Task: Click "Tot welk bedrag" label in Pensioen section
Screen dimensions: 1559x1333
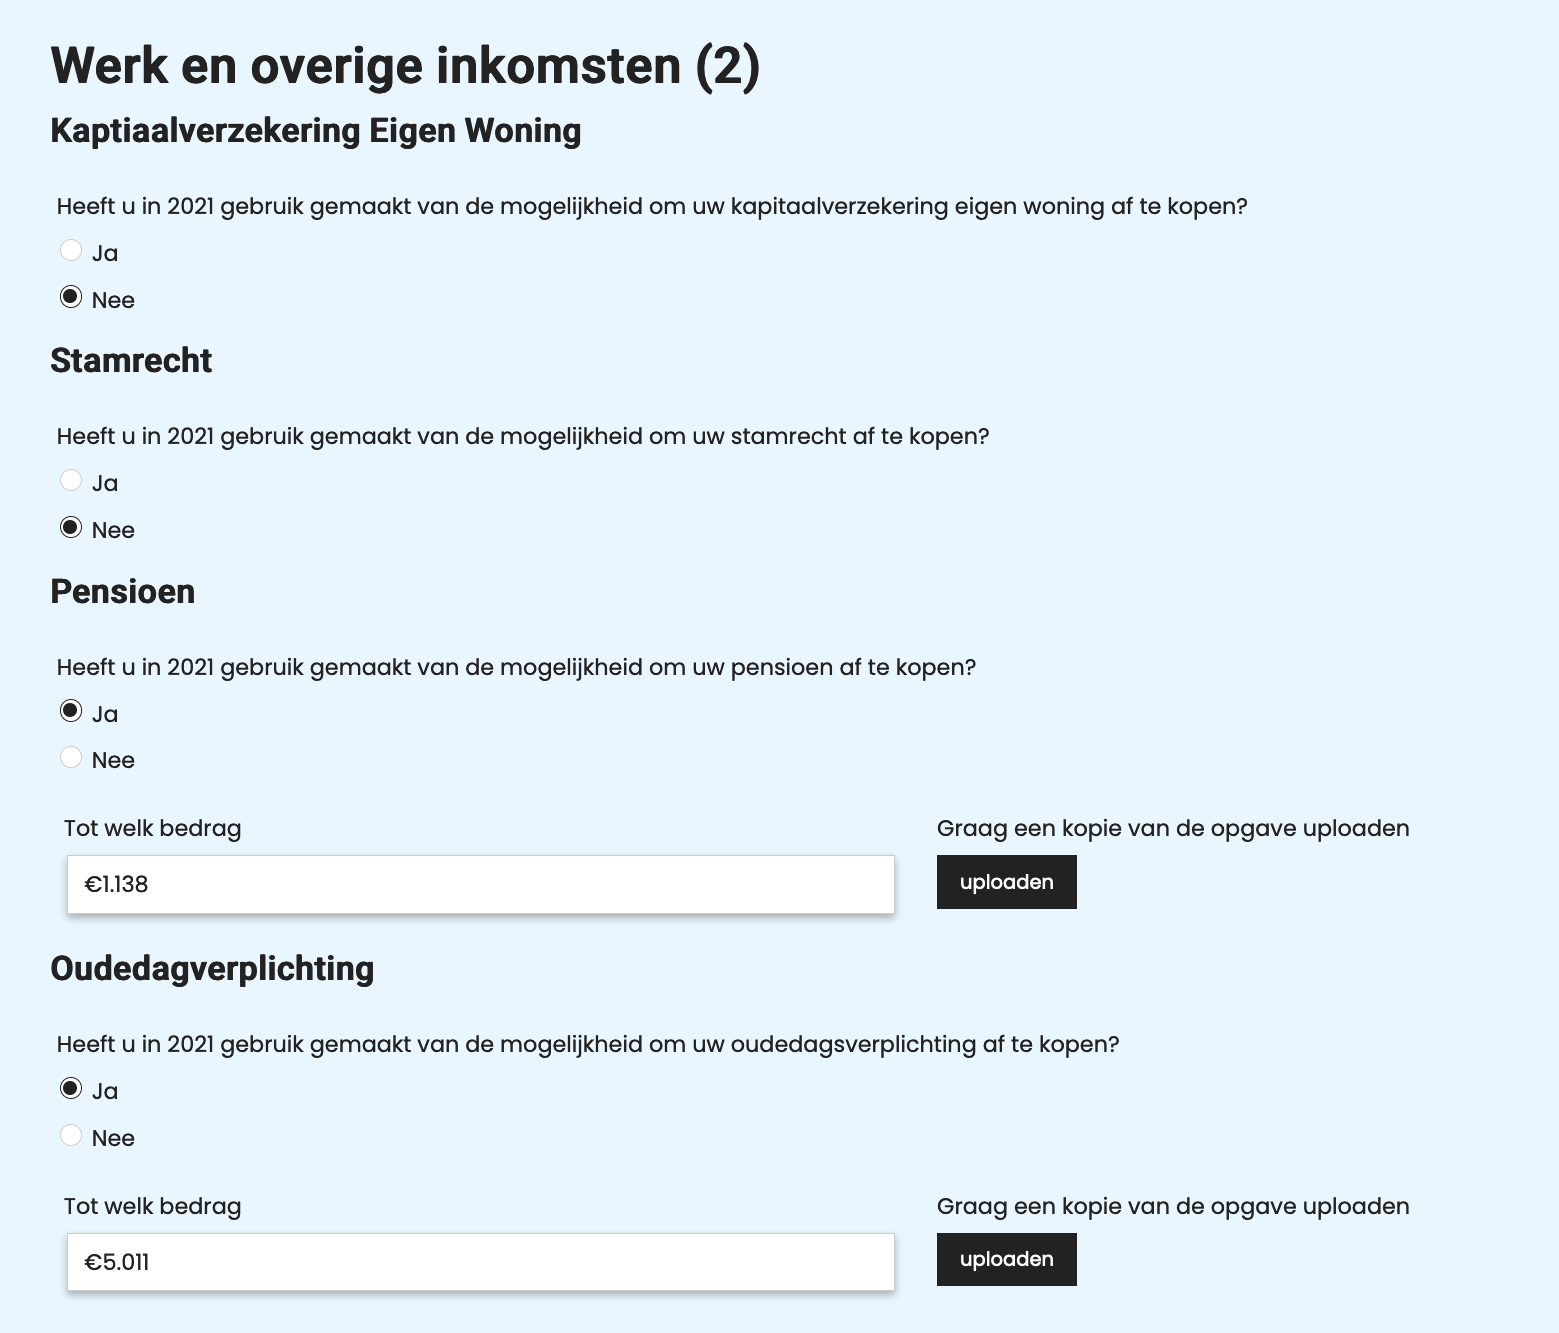Action: (x=152, y=828)
